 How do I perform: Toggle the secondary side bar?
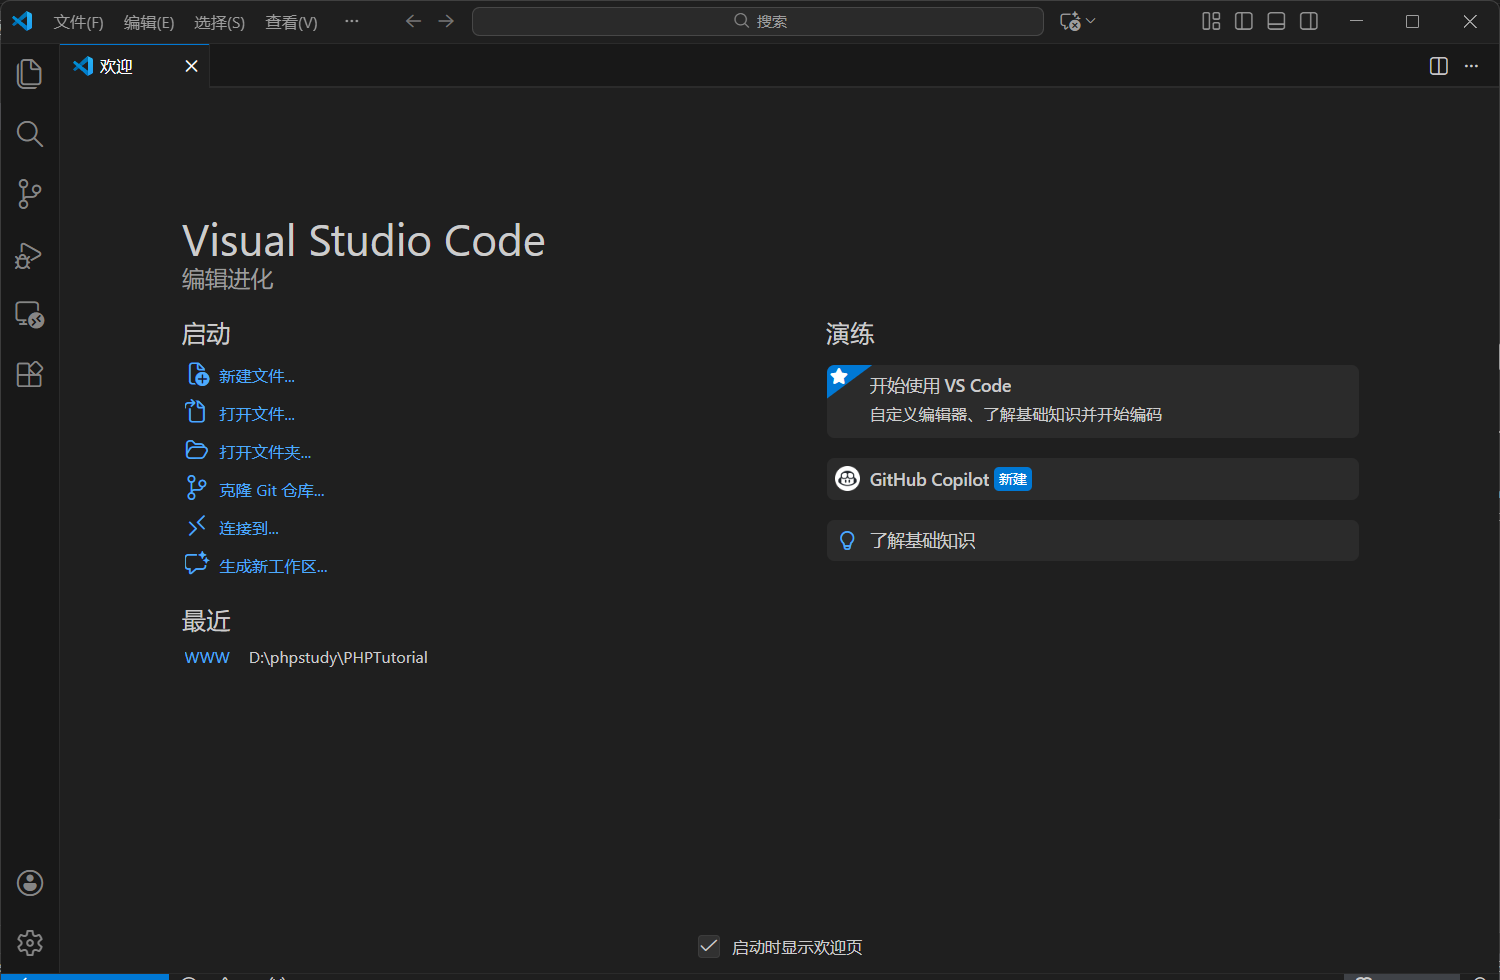tap(1309, 21)
